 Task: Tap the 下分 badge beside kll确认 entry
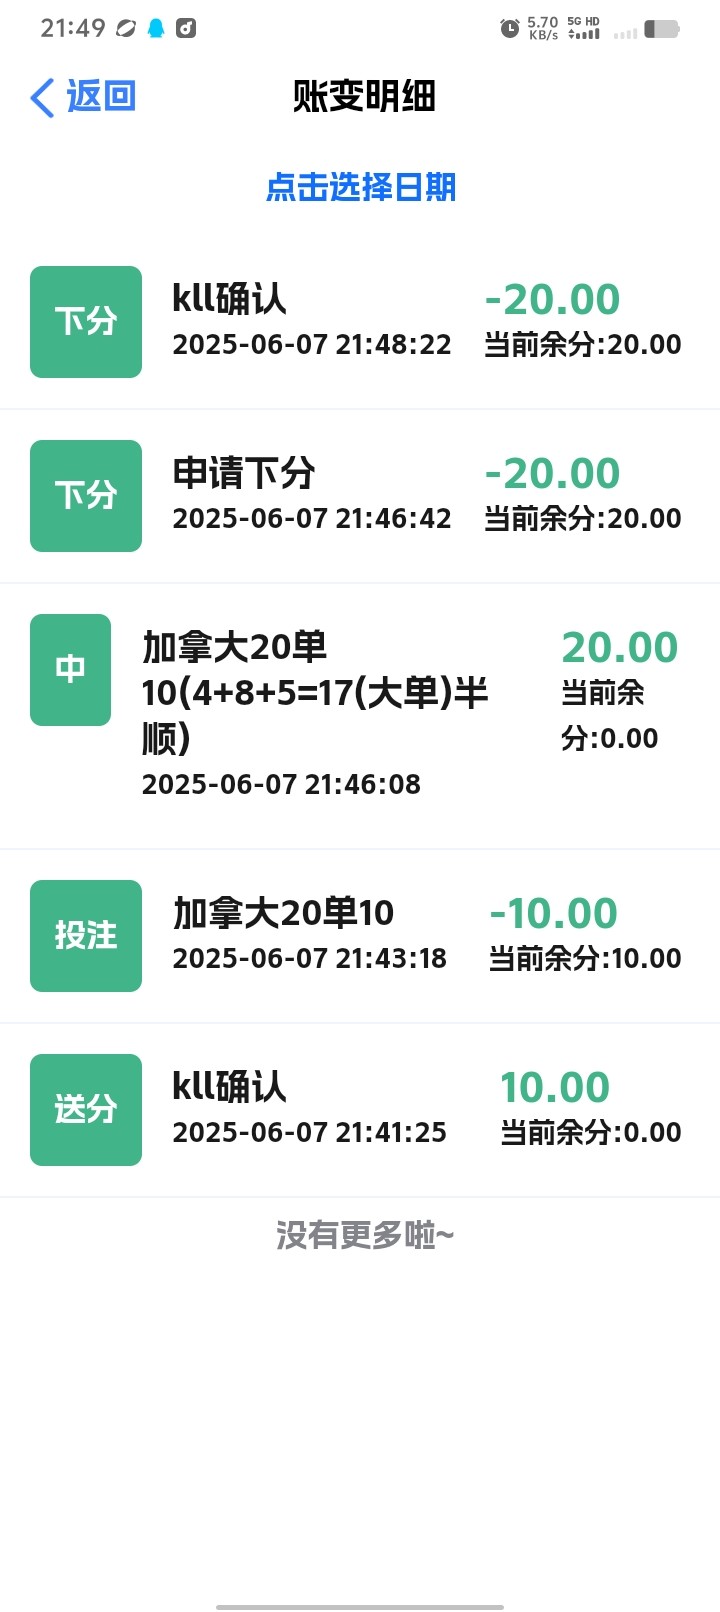tap(86, 322)
